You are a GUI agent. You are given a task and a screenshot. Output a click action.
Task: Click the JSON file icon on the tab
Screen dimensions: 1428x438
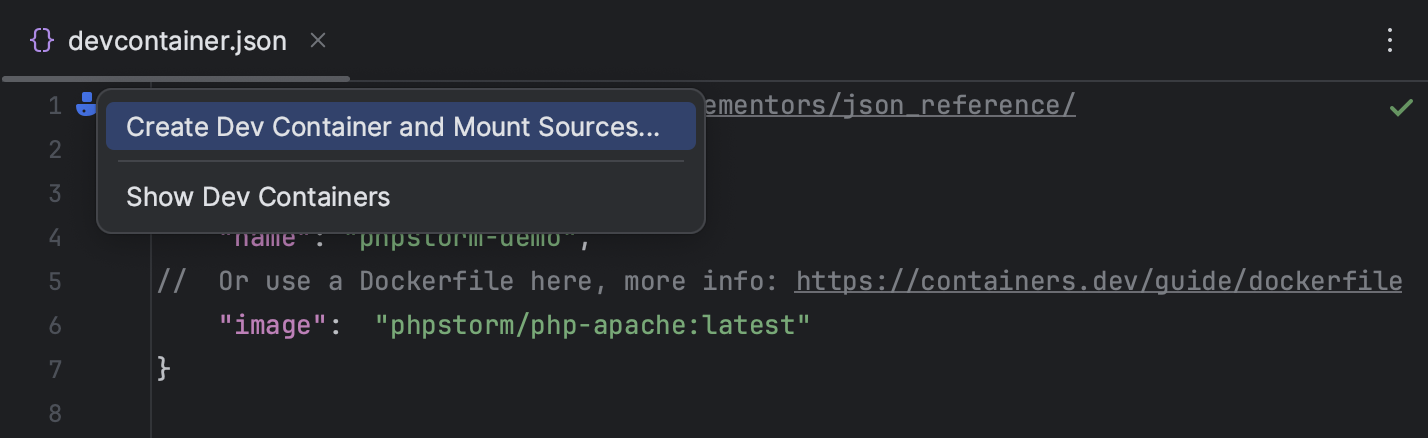tap(42, 41)
